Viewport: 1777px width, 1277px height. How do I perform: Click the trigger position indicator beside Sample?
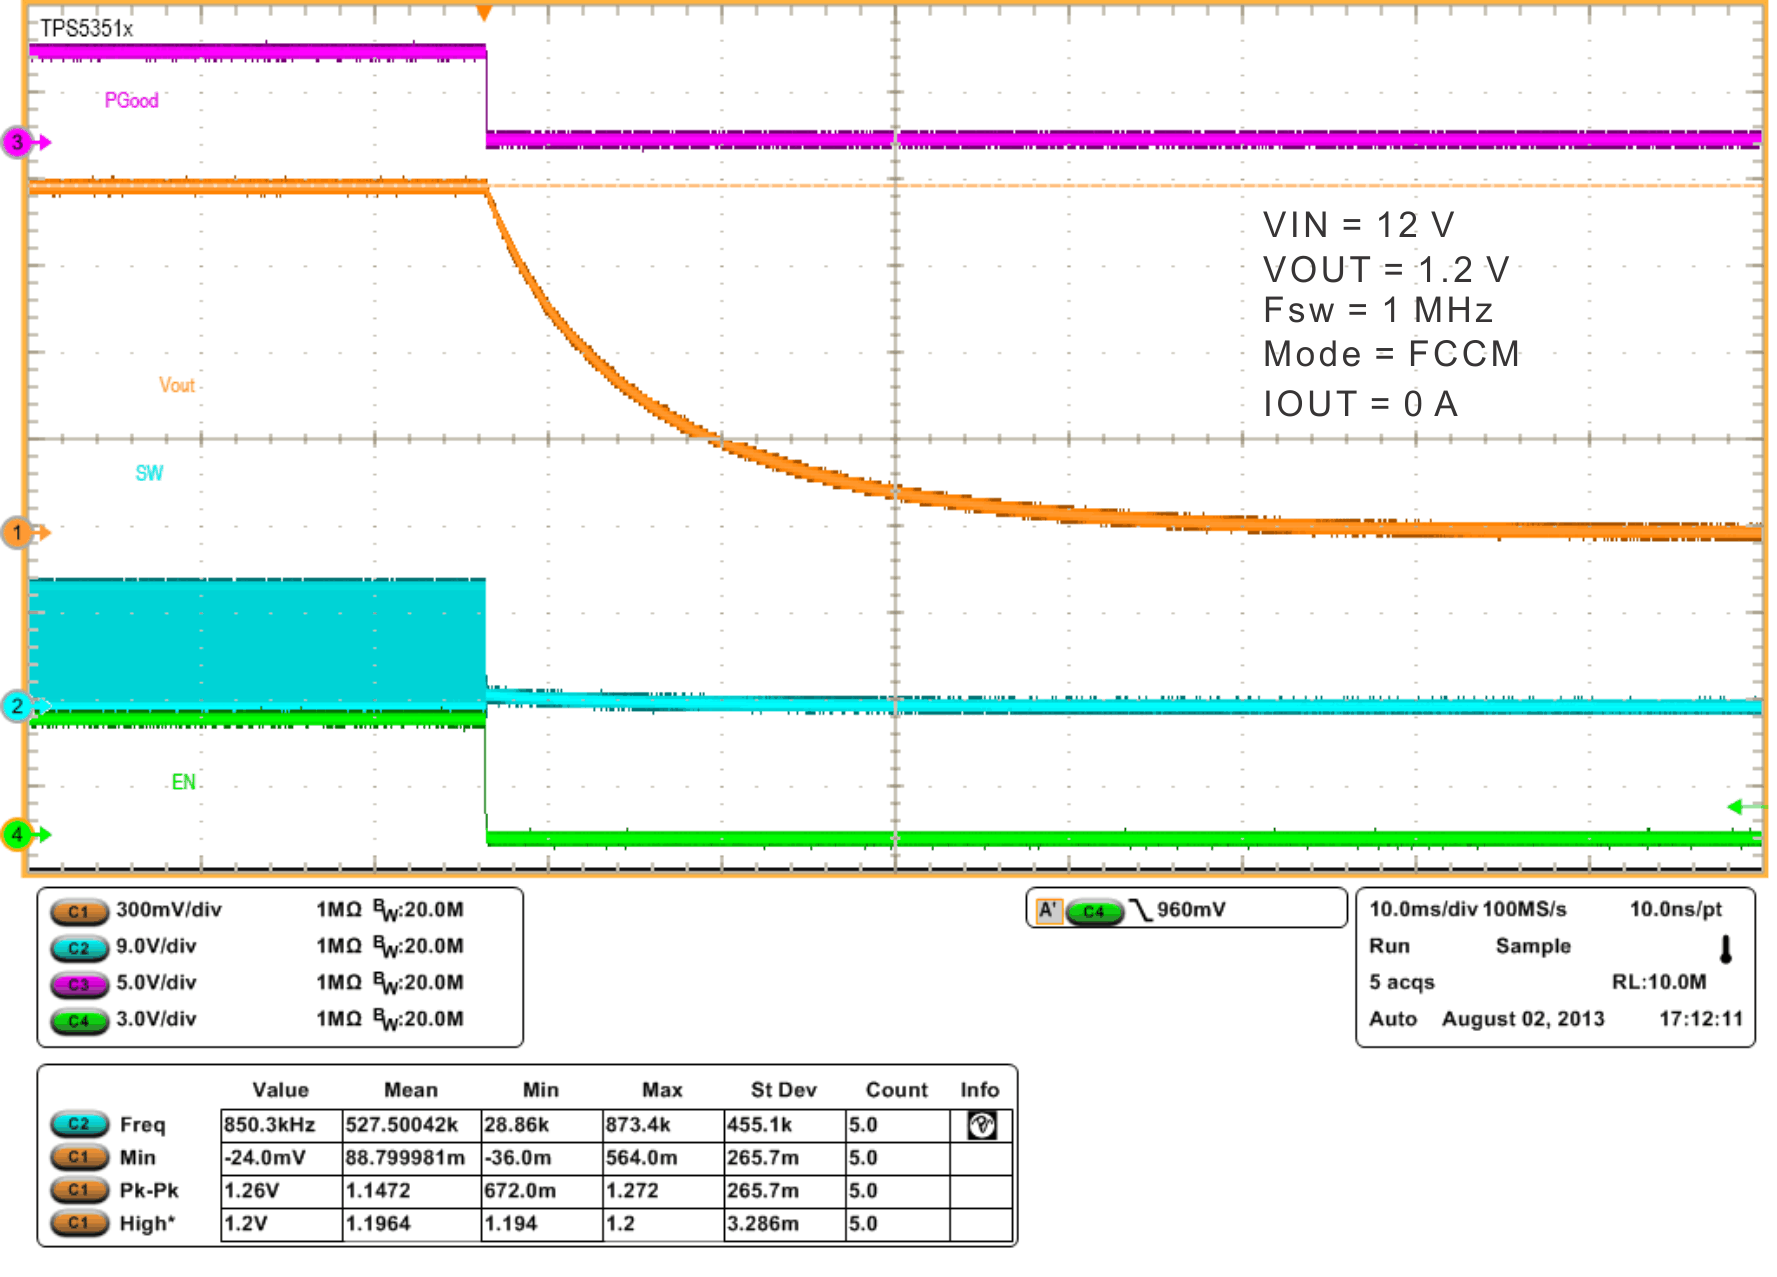[1725, 948]
